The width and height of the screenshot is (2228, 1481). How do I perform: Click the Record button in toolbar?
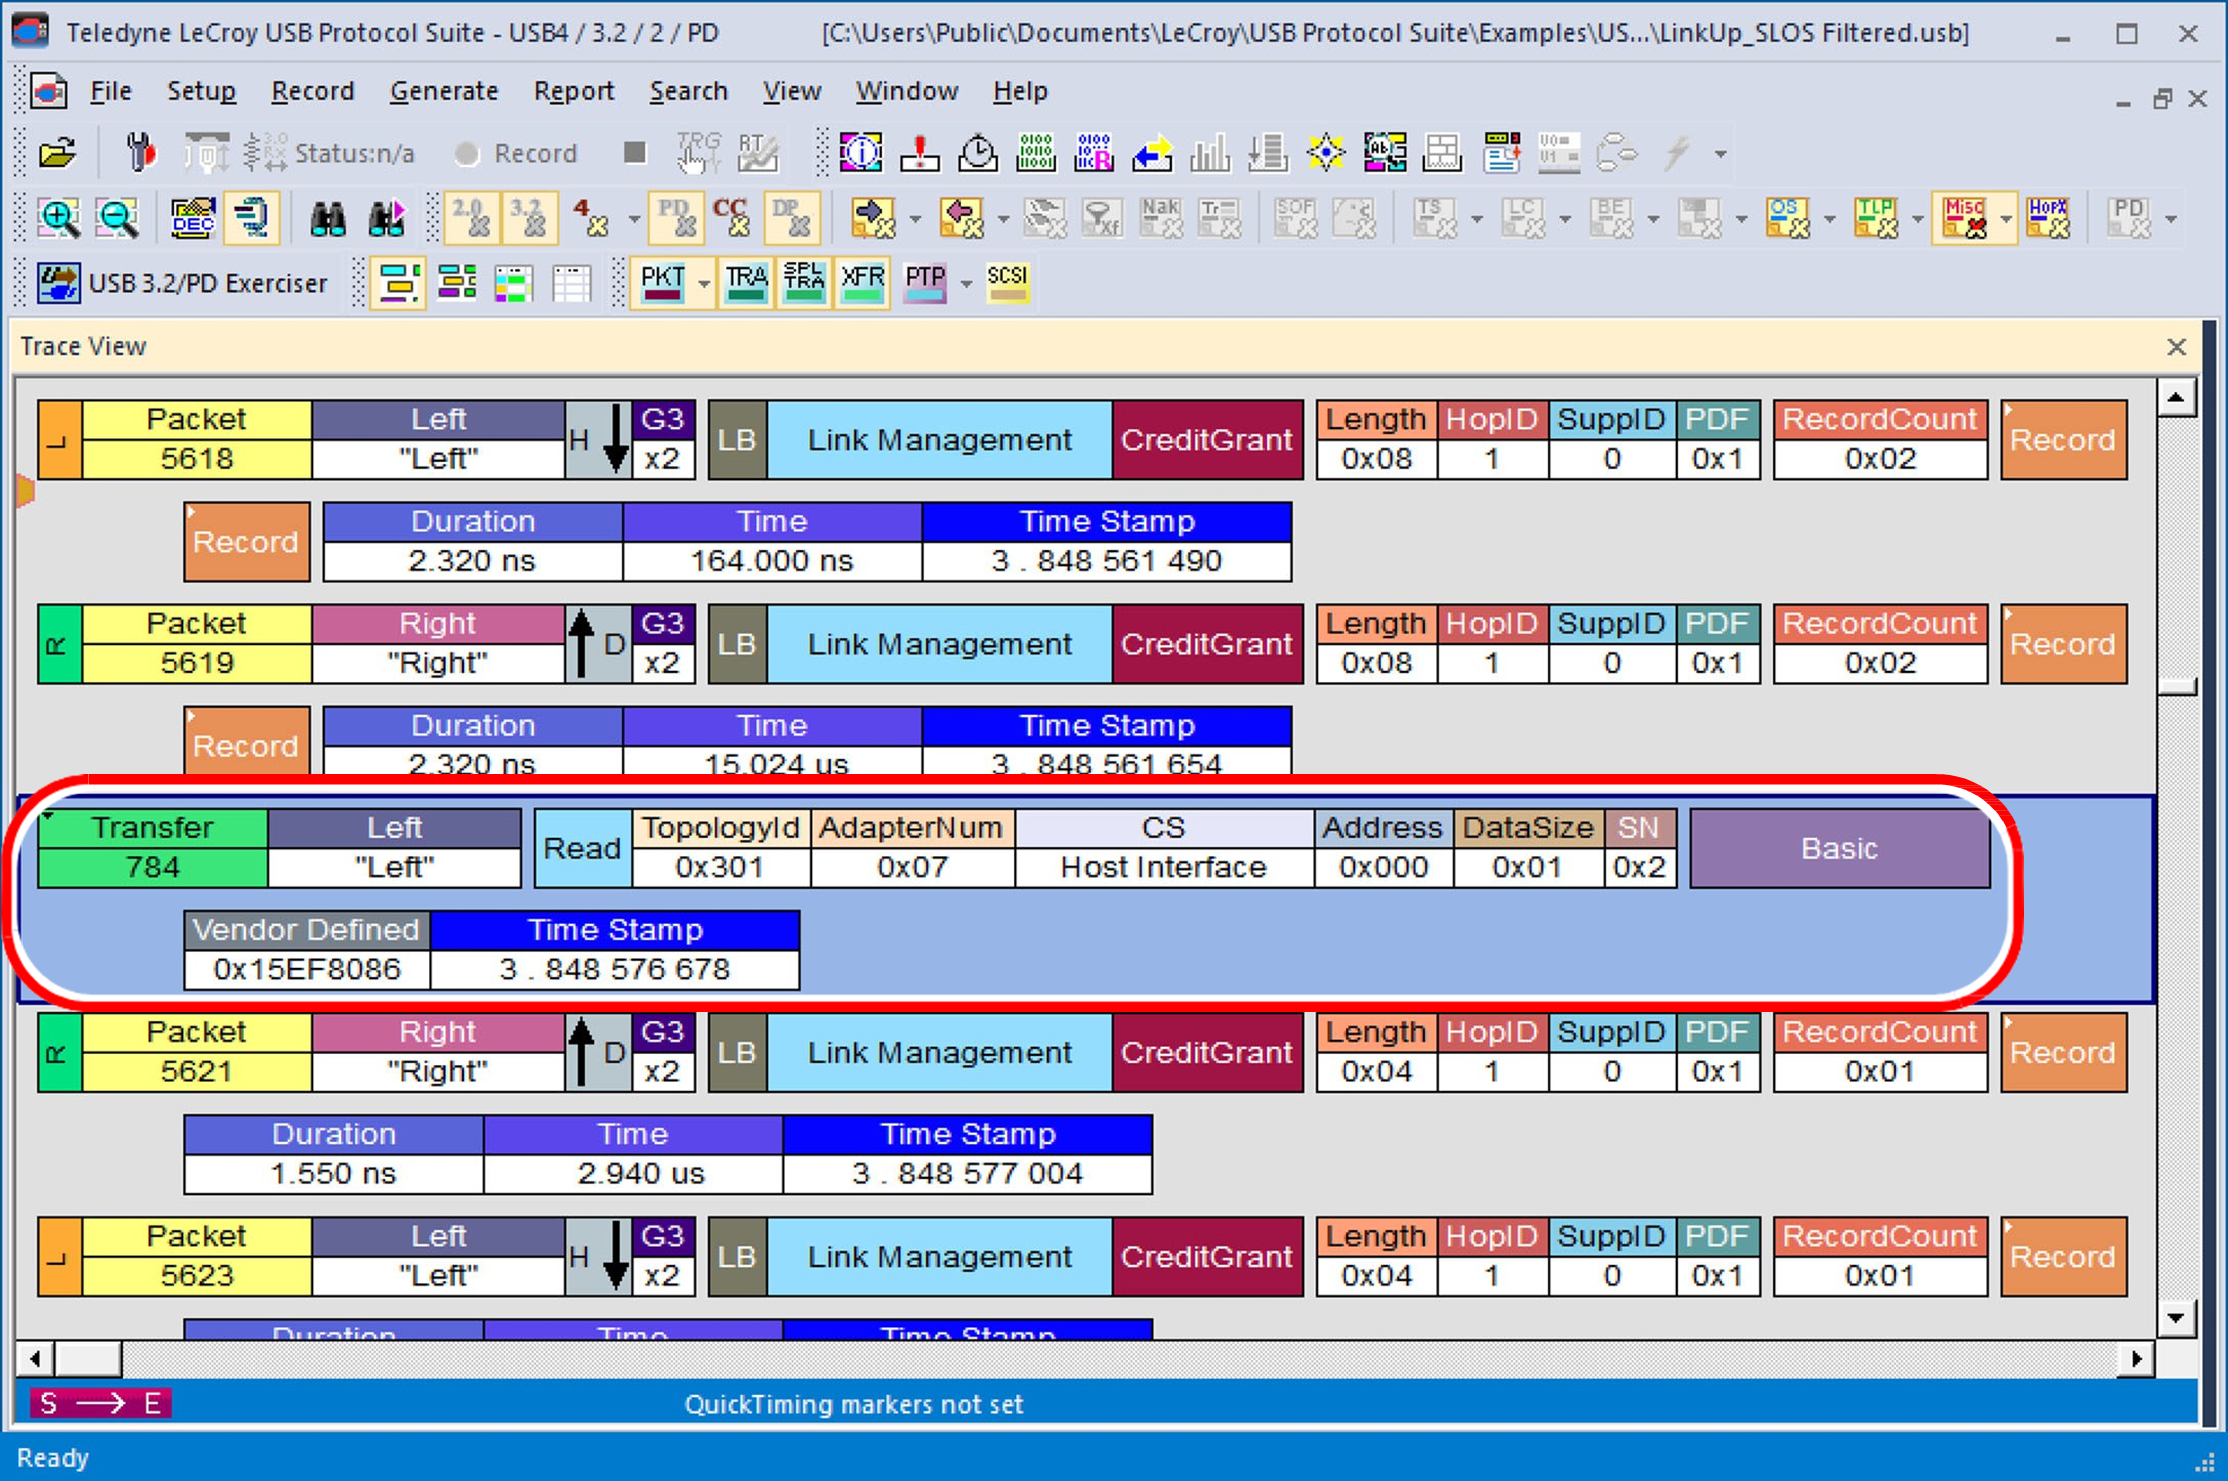point(516,153)
